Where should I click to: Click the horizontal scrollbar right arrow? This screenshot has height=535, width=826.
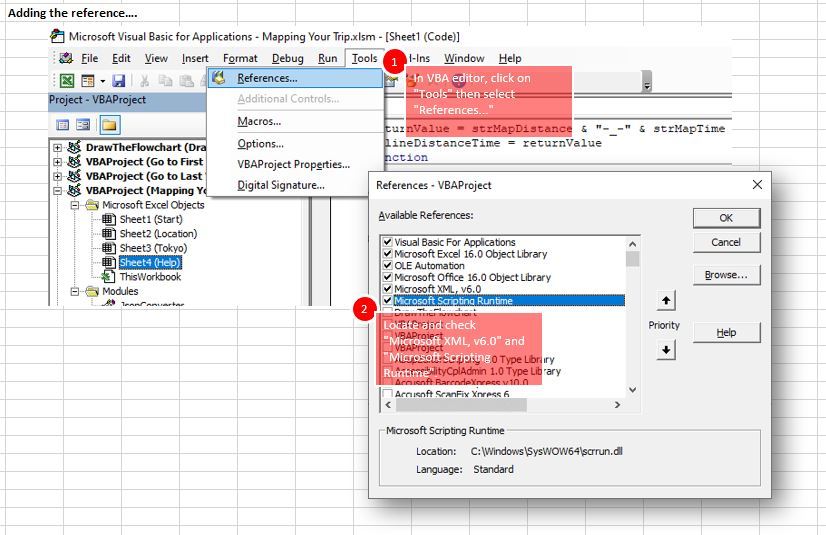pyautogui.click(x=617, y=404)
